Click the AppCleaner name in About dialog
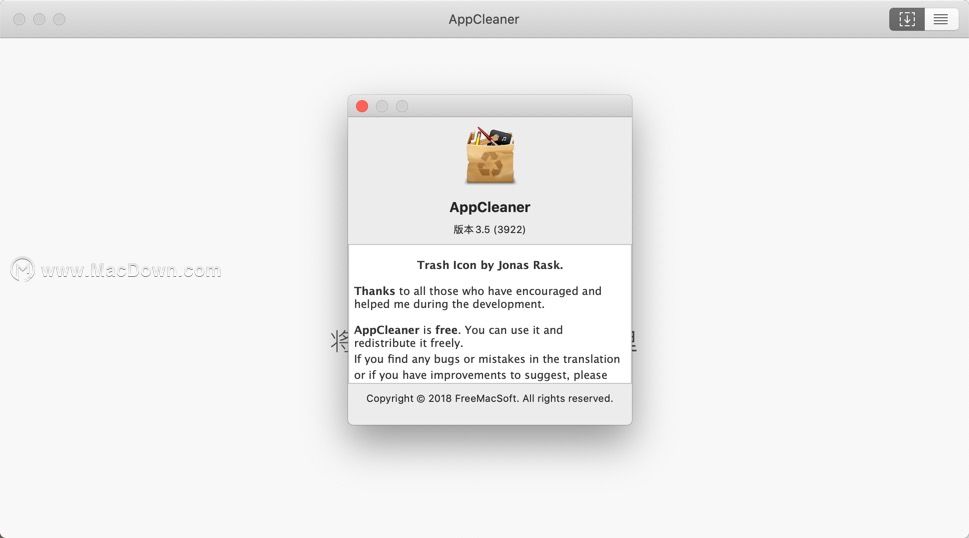Viewport: 969px width, 538px height. pos(489,207)
